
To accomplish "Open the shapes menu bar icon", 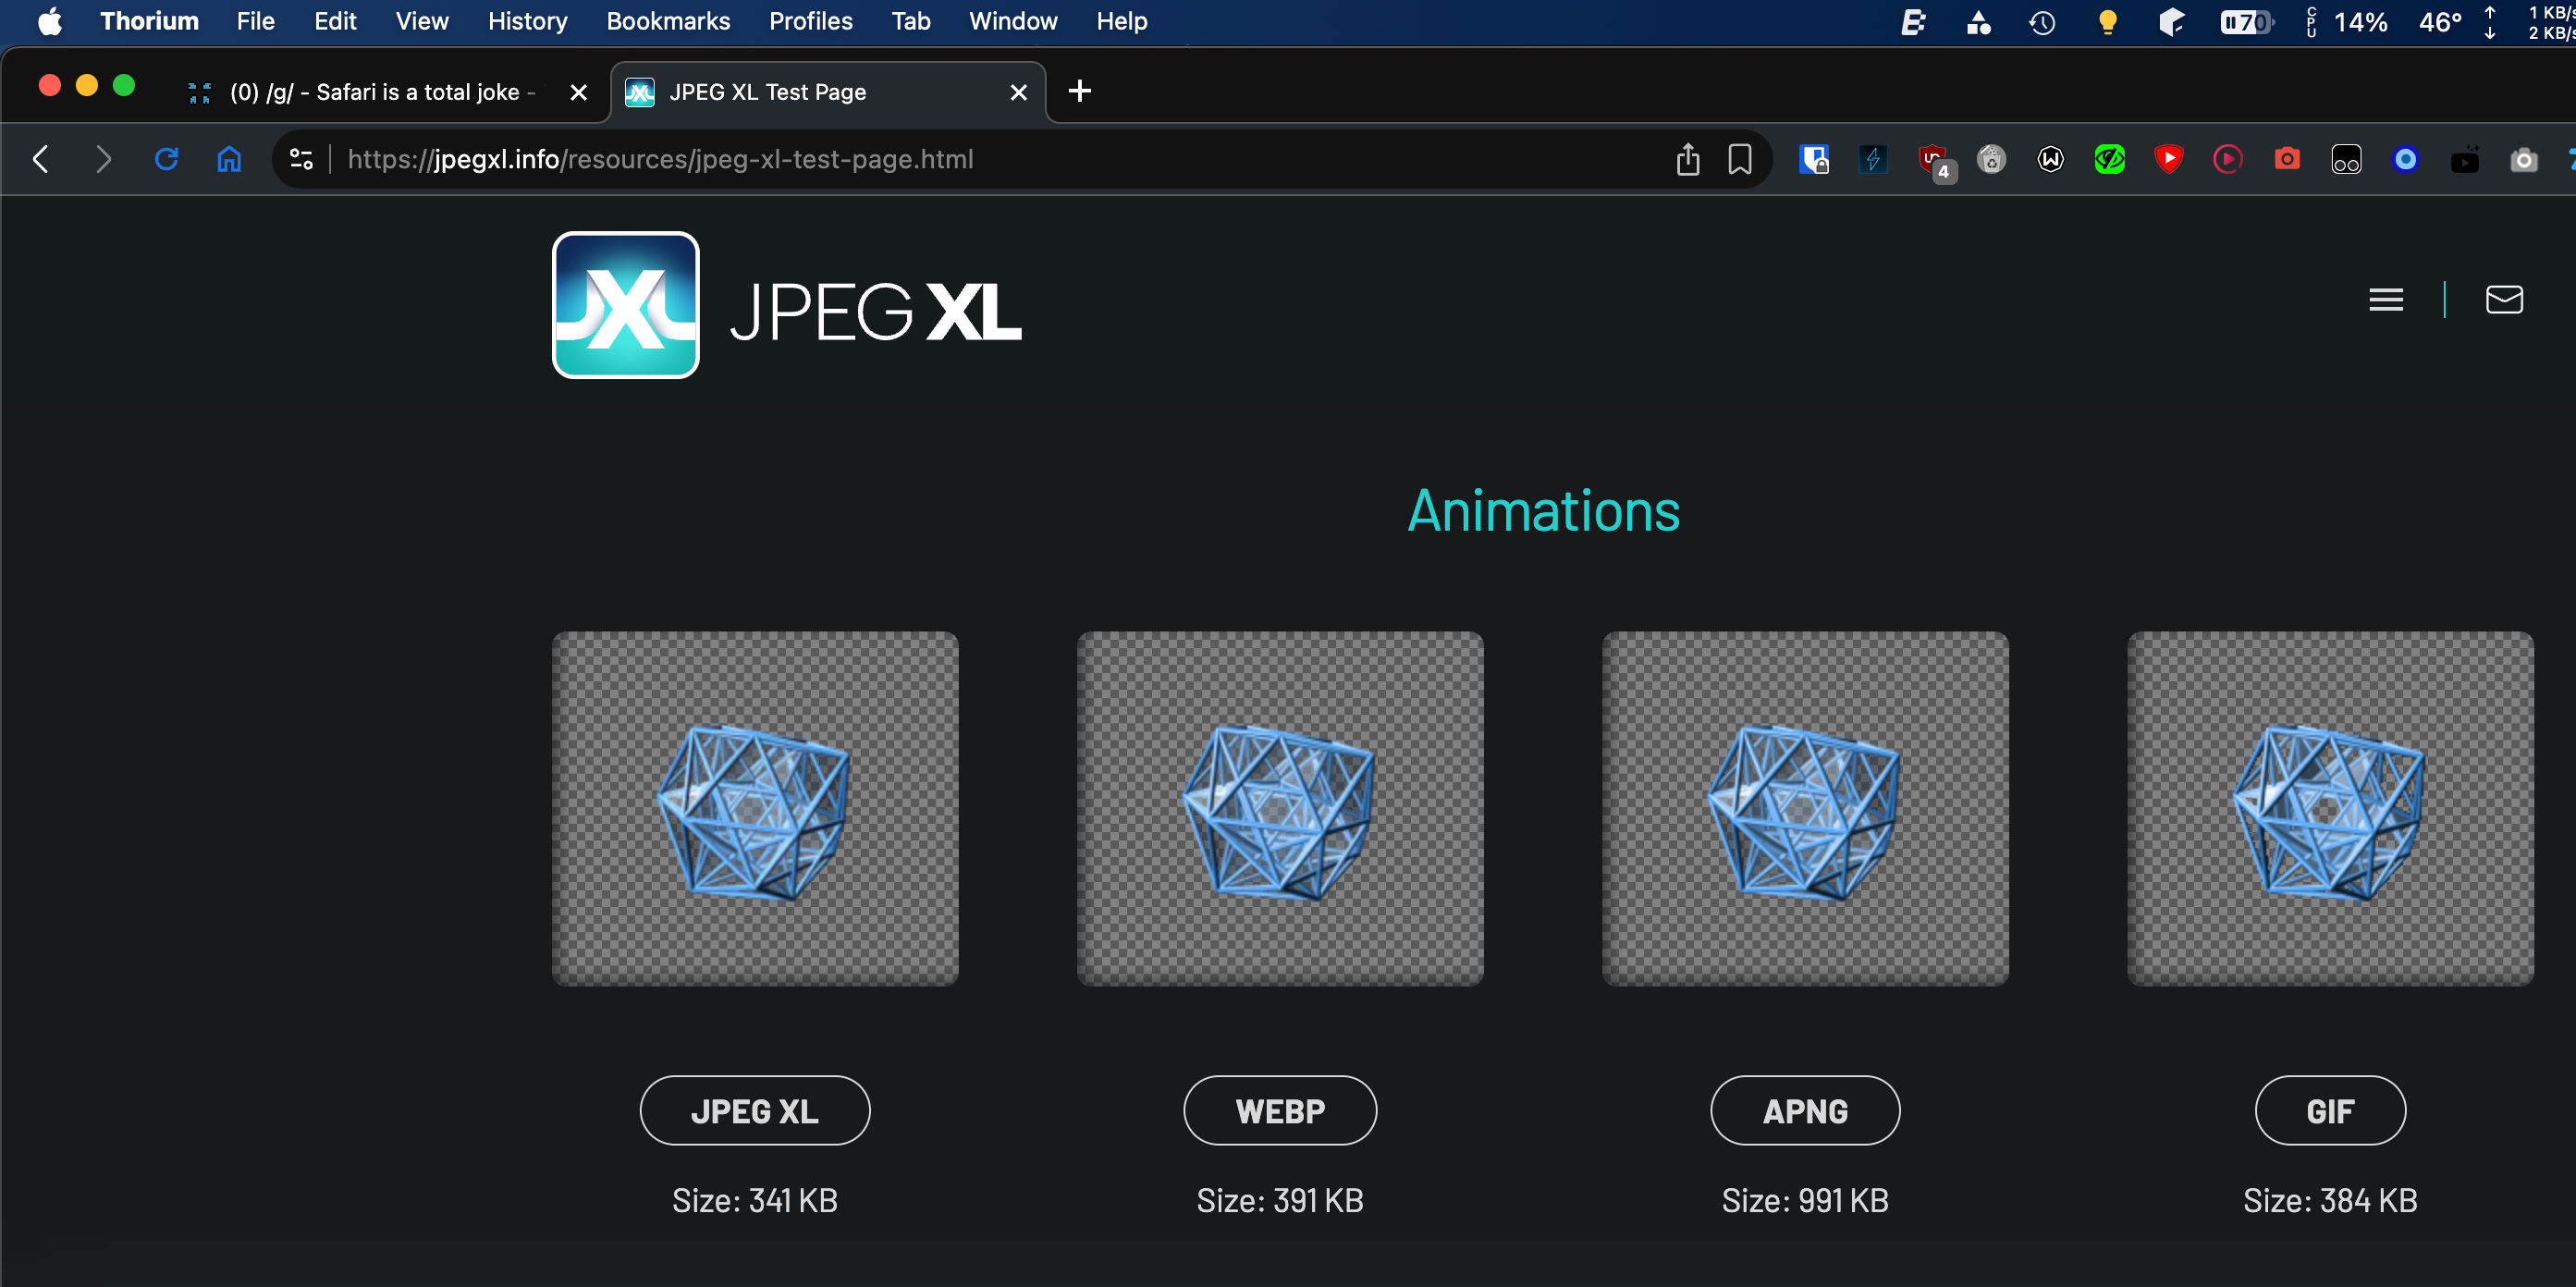I will click(1978, 22).
